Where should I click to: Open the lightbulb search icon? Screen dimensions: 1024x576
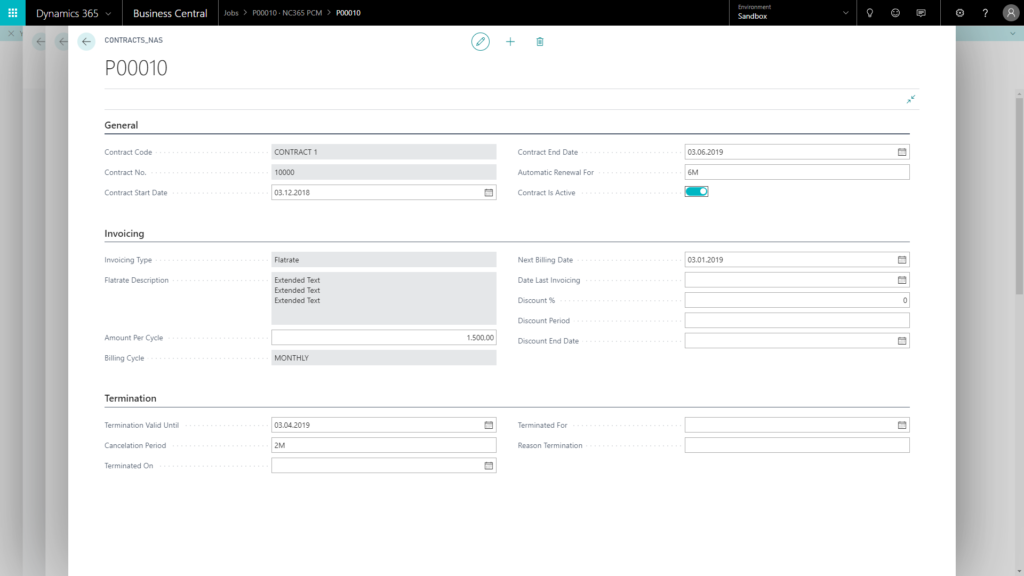869,13
